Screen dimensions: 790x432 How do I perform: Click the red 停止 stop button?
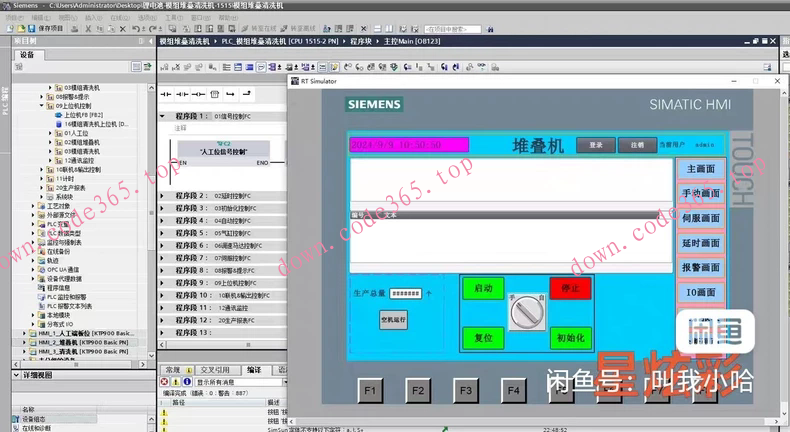coord(570,288)
